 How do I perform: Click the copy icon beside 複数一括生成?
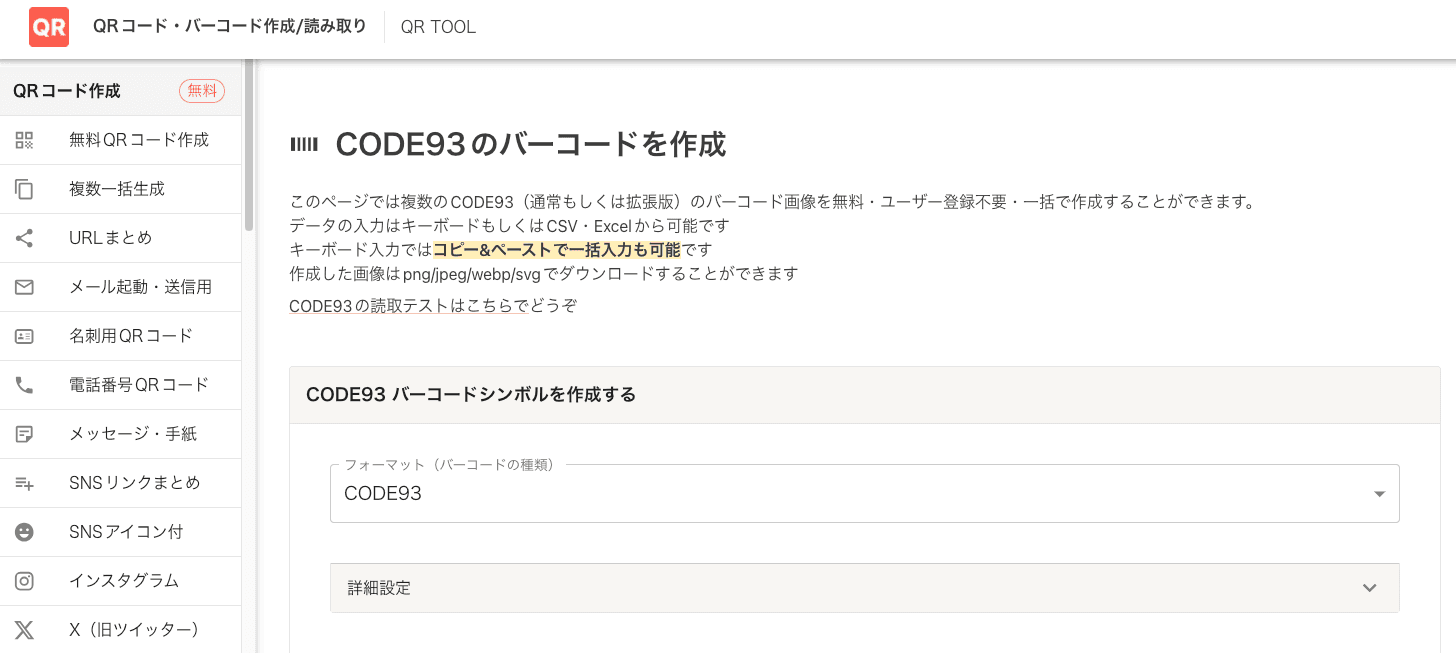(24, 189)
